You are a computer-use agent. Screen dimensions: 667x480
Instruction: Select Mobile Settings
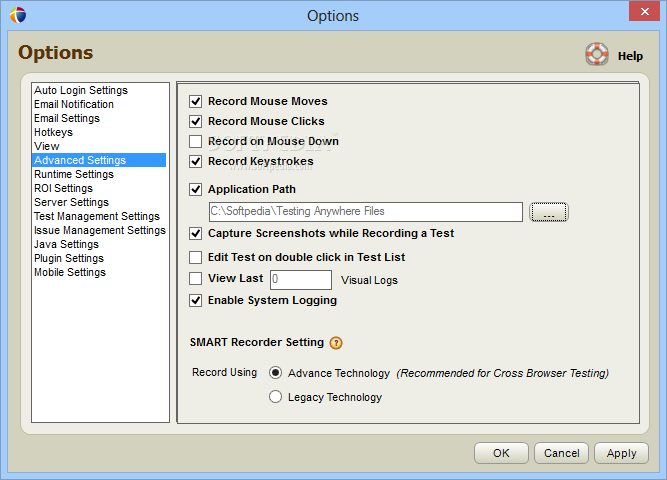[70, 272]
